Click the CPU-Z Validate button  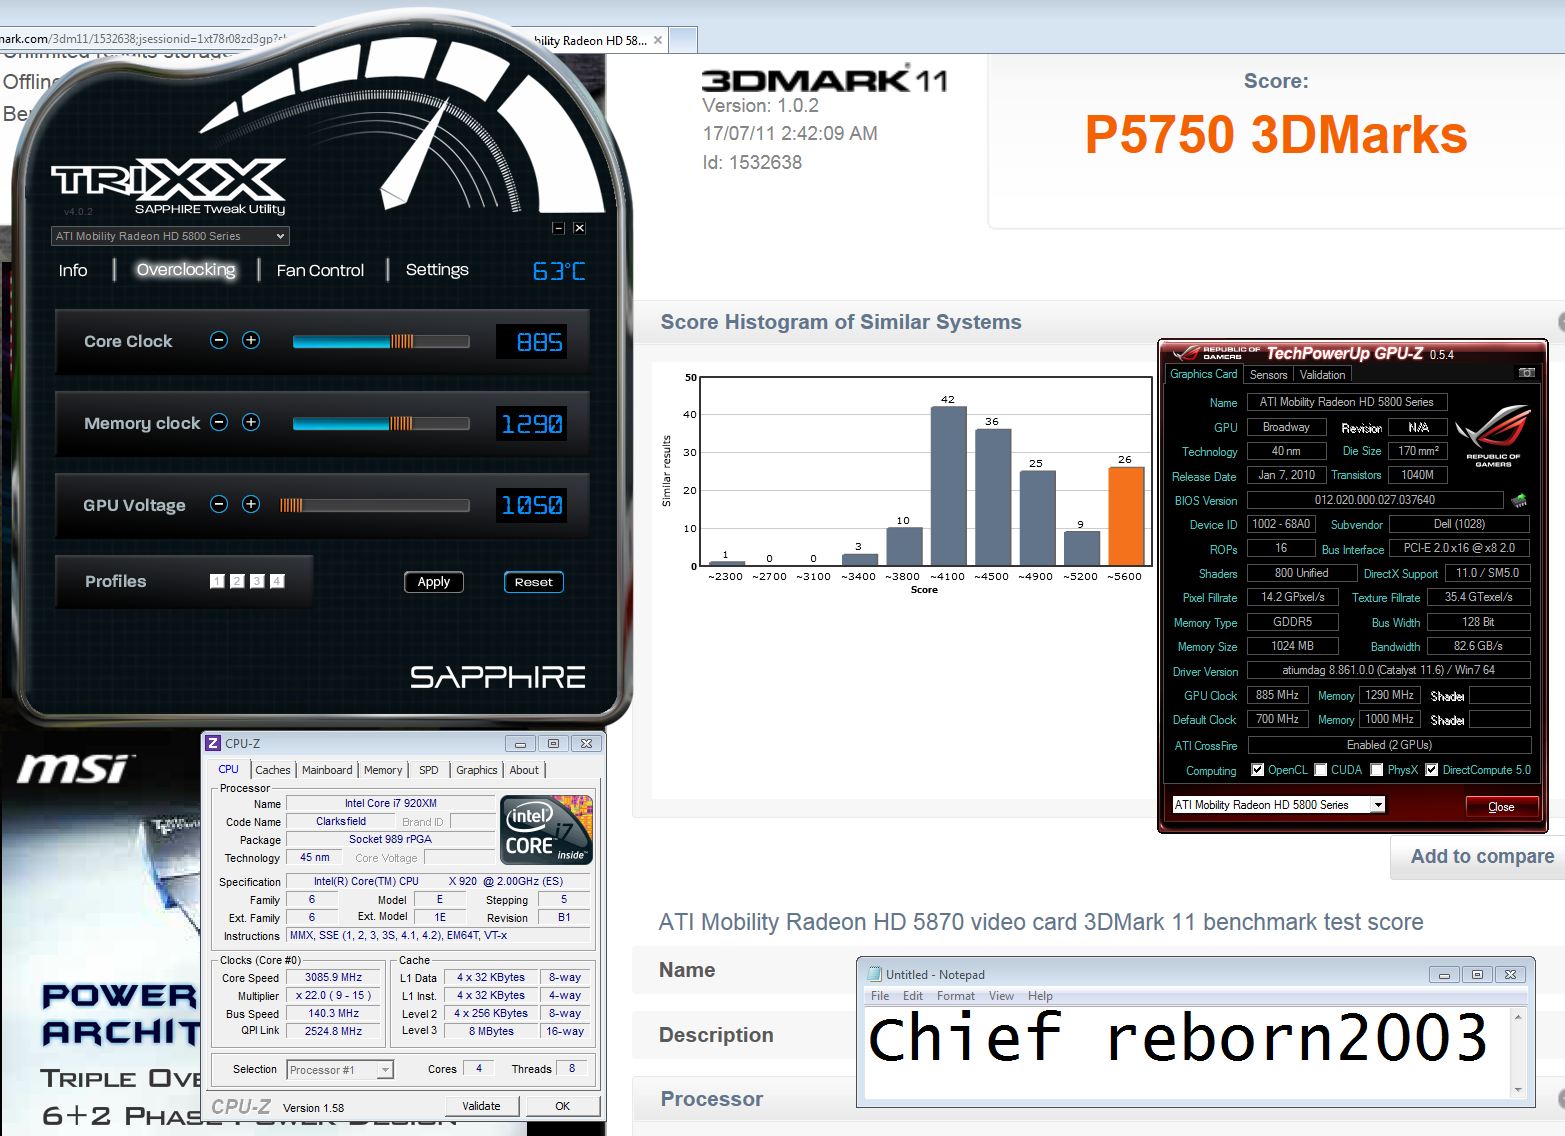pos(481,1106)
